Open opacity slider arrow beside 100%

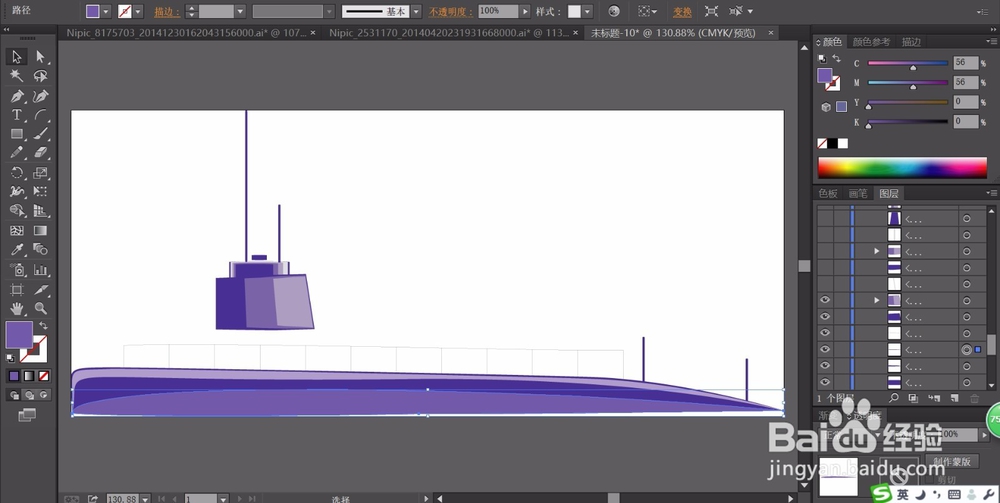click(x=525, y=11)
